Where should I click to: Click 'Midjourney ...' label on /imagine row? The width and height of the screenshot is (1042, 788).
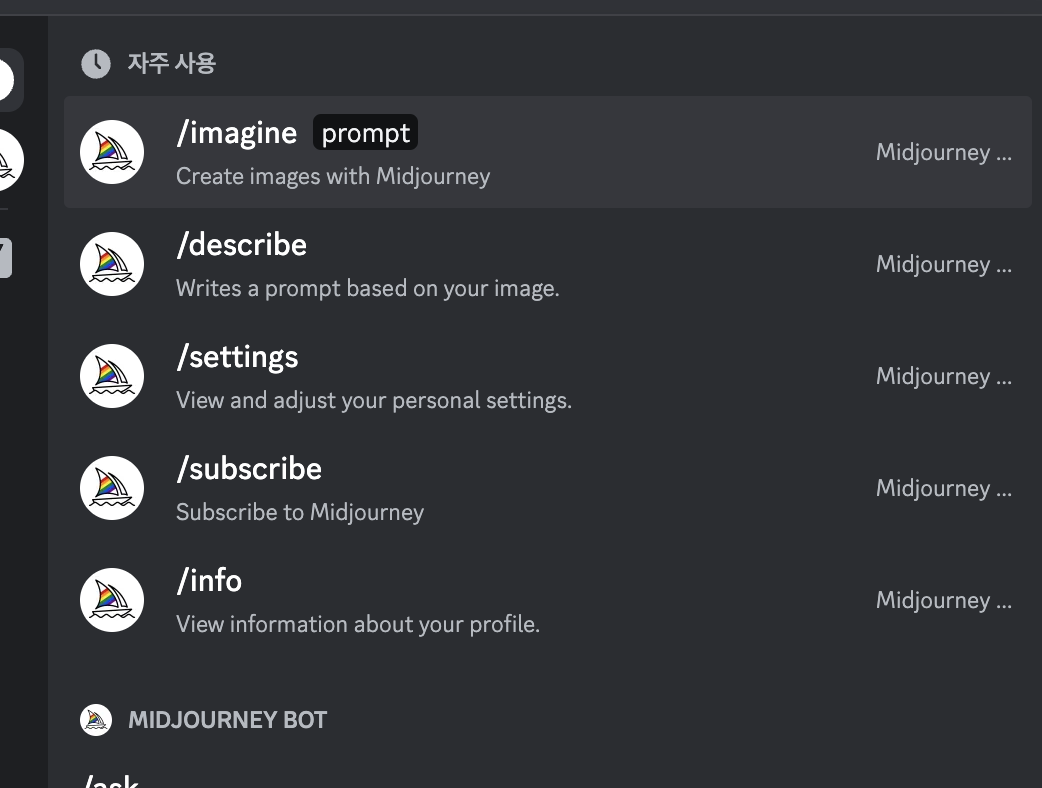pyautogui.click(x=944, y=152)
